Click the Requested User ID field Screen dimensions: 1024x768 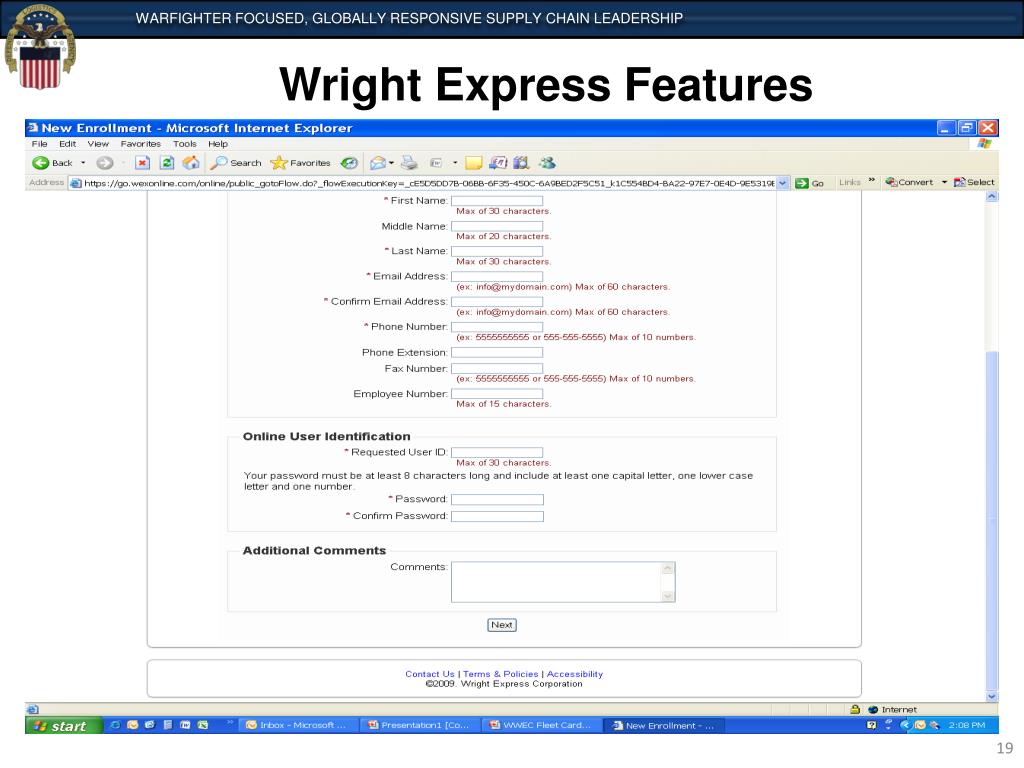[497, 452]
